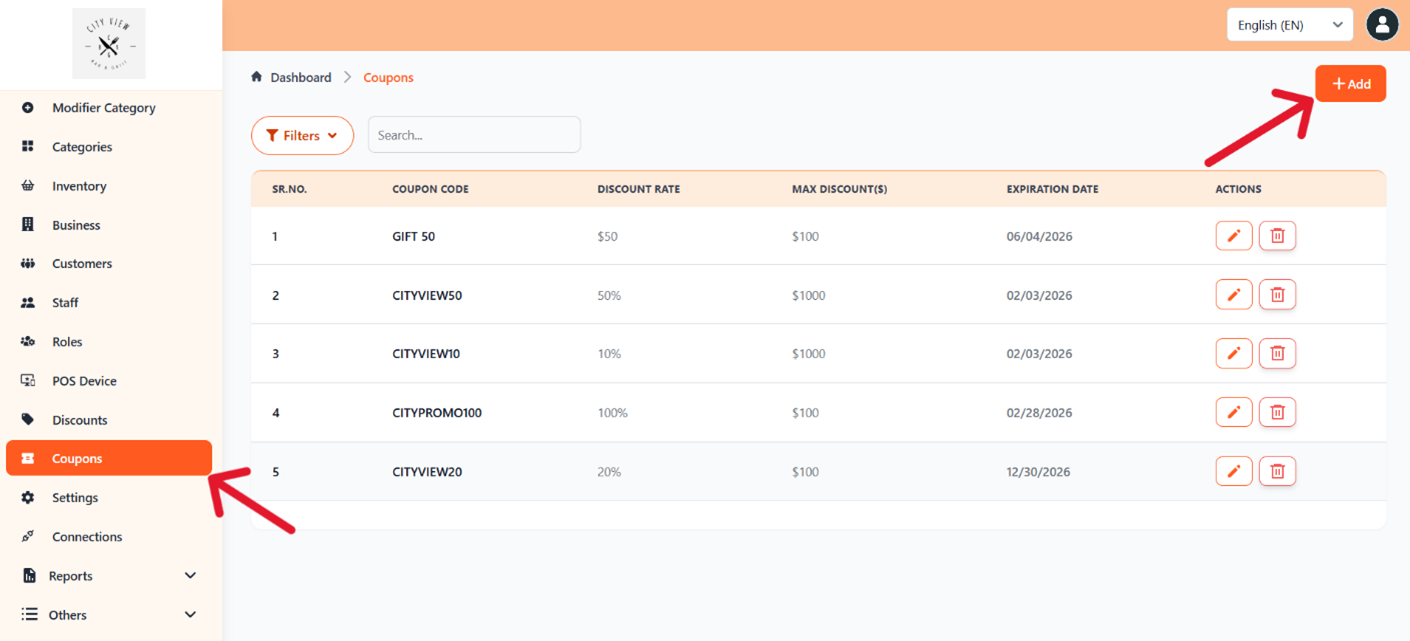Click the City View restaurant logo
This screenshot has height=641, width=1410.
109,44
